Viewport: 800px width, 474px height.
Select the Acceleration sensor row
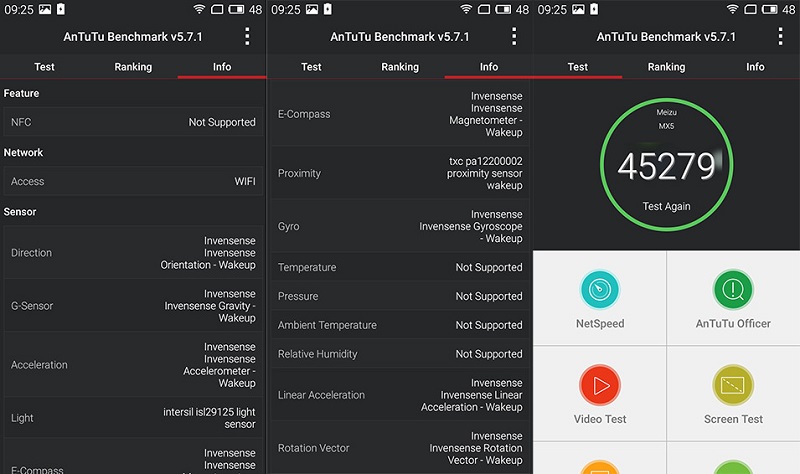point(133,365)
